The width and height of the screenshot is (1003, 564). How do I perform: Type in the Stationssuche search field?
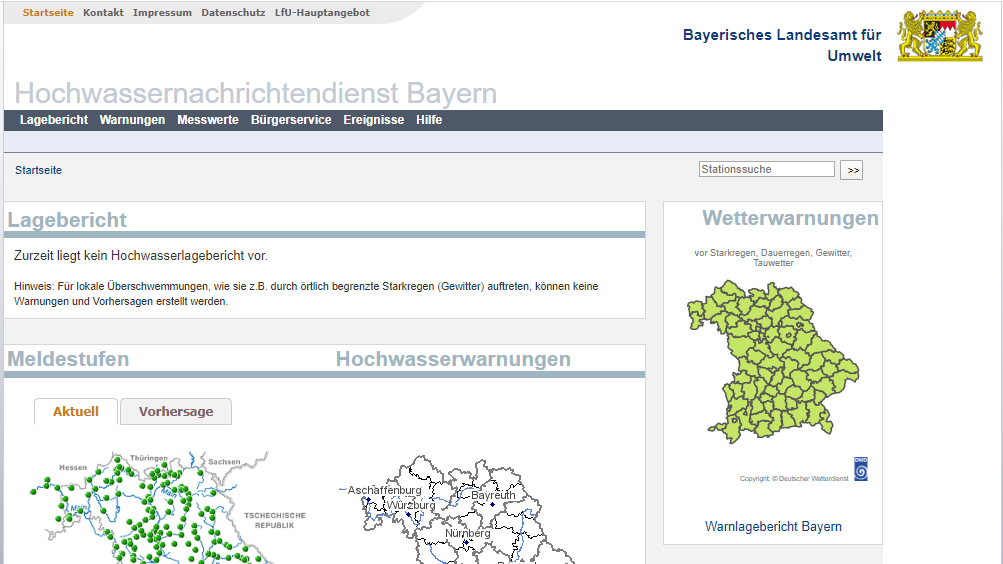tap(766, 170)
